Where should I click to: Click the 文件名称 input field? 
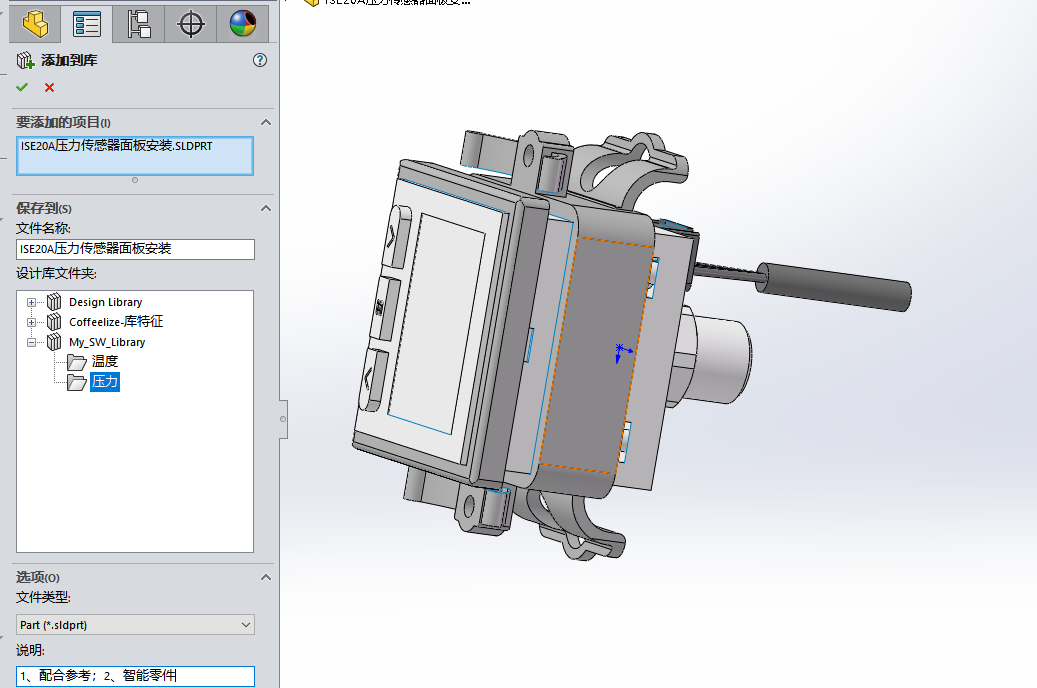click(135, 249)
